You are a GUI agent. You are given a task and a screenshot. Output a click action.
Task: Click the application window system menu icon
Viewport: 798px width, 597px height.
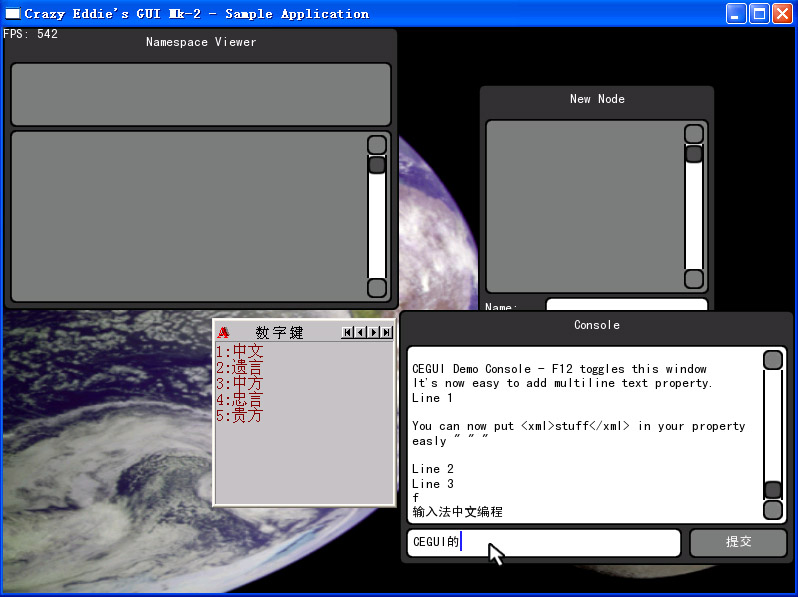pyautogui.click(x=12, y=14)
